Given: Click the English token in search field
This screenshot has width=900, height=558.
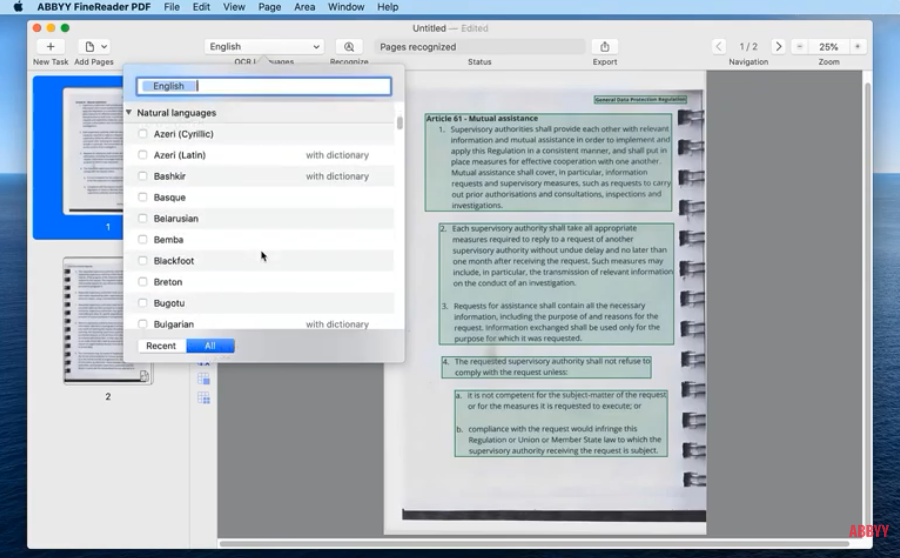Looking at the screenshot, I should coord(168,86).
